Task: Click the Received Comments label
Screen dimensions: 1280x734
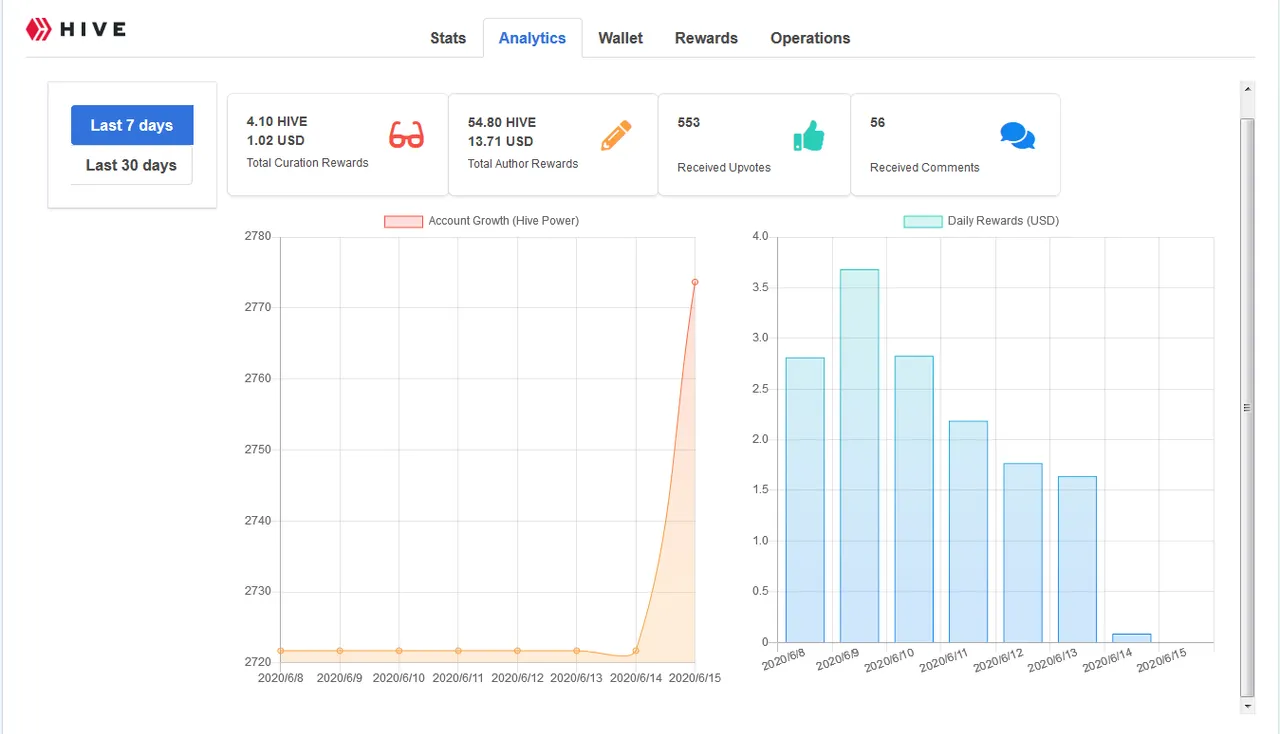Action: (924, 168)
